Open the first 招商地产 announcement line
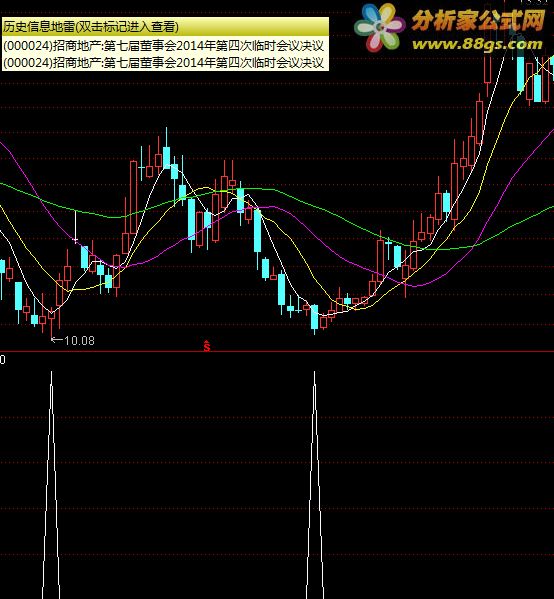Screen dimensions: 554x599 (x=164, y=46)
